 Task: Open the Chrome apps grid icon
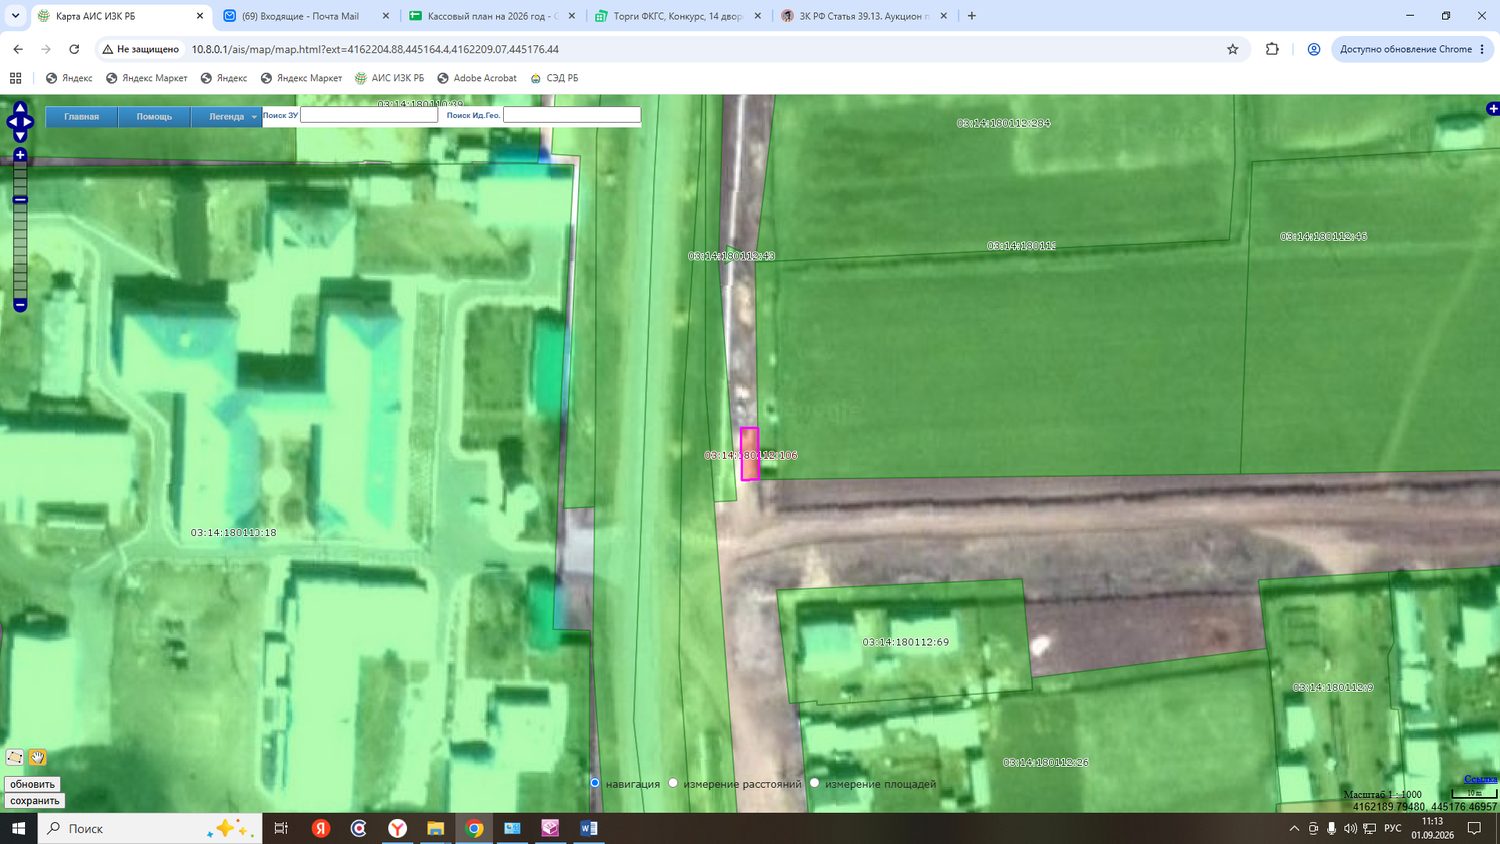(15, 78)
